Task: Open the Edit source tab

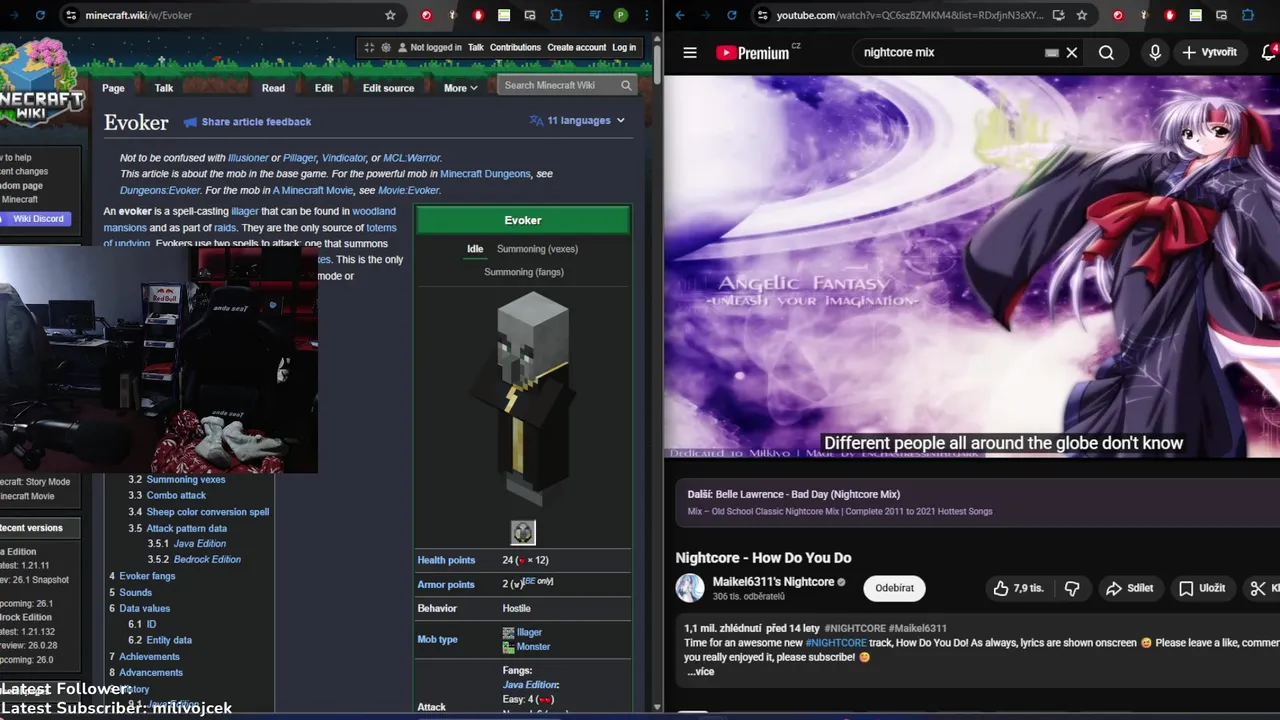Action: pos(388,88)
